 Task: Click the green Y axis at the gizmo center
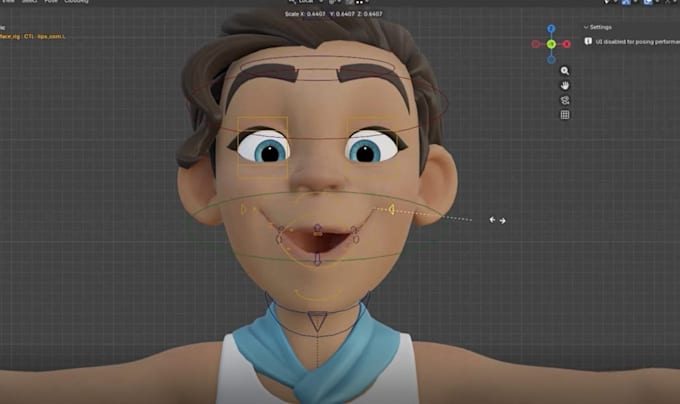coord(551,44)
